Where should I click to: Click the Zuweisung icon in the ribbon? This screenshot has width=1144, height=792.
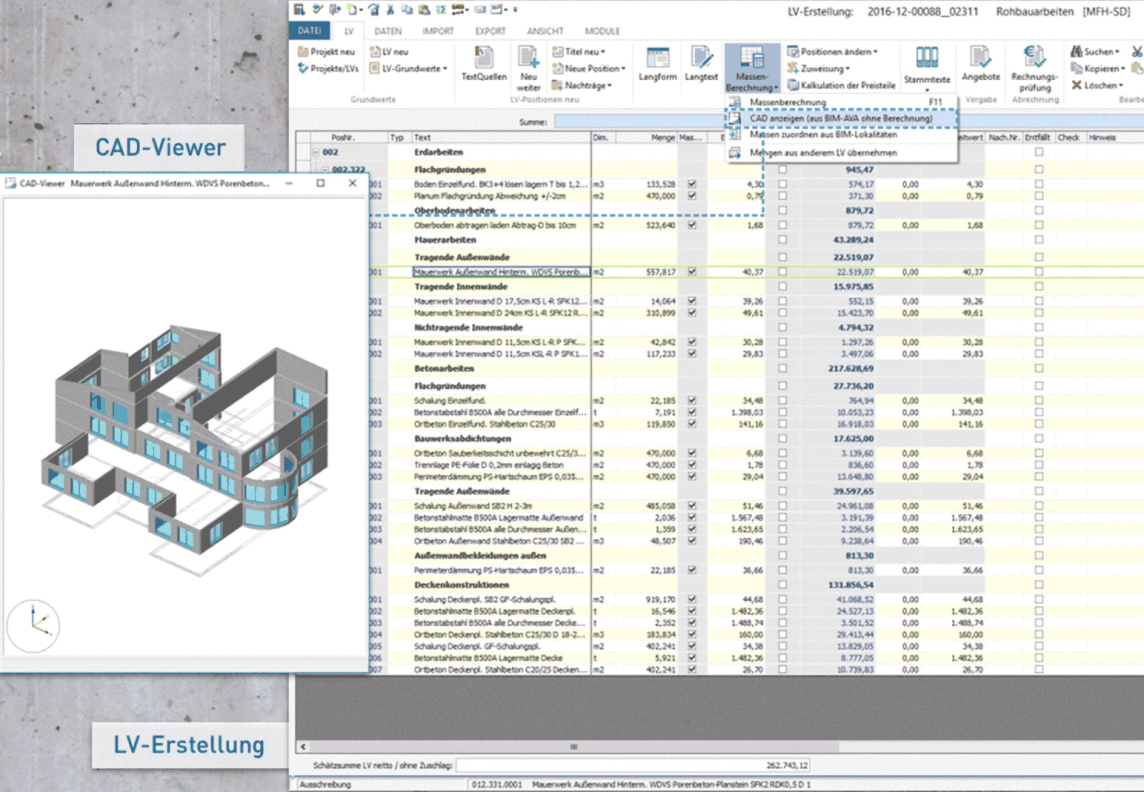[x=793, y=69]
